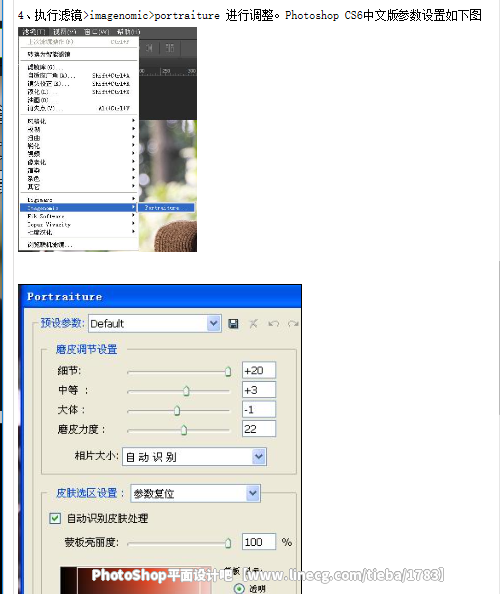Click the 蒙板亮丽度 field showing 100
The image size is (500, 594).
pyautogui.click(x=259, y=542)
